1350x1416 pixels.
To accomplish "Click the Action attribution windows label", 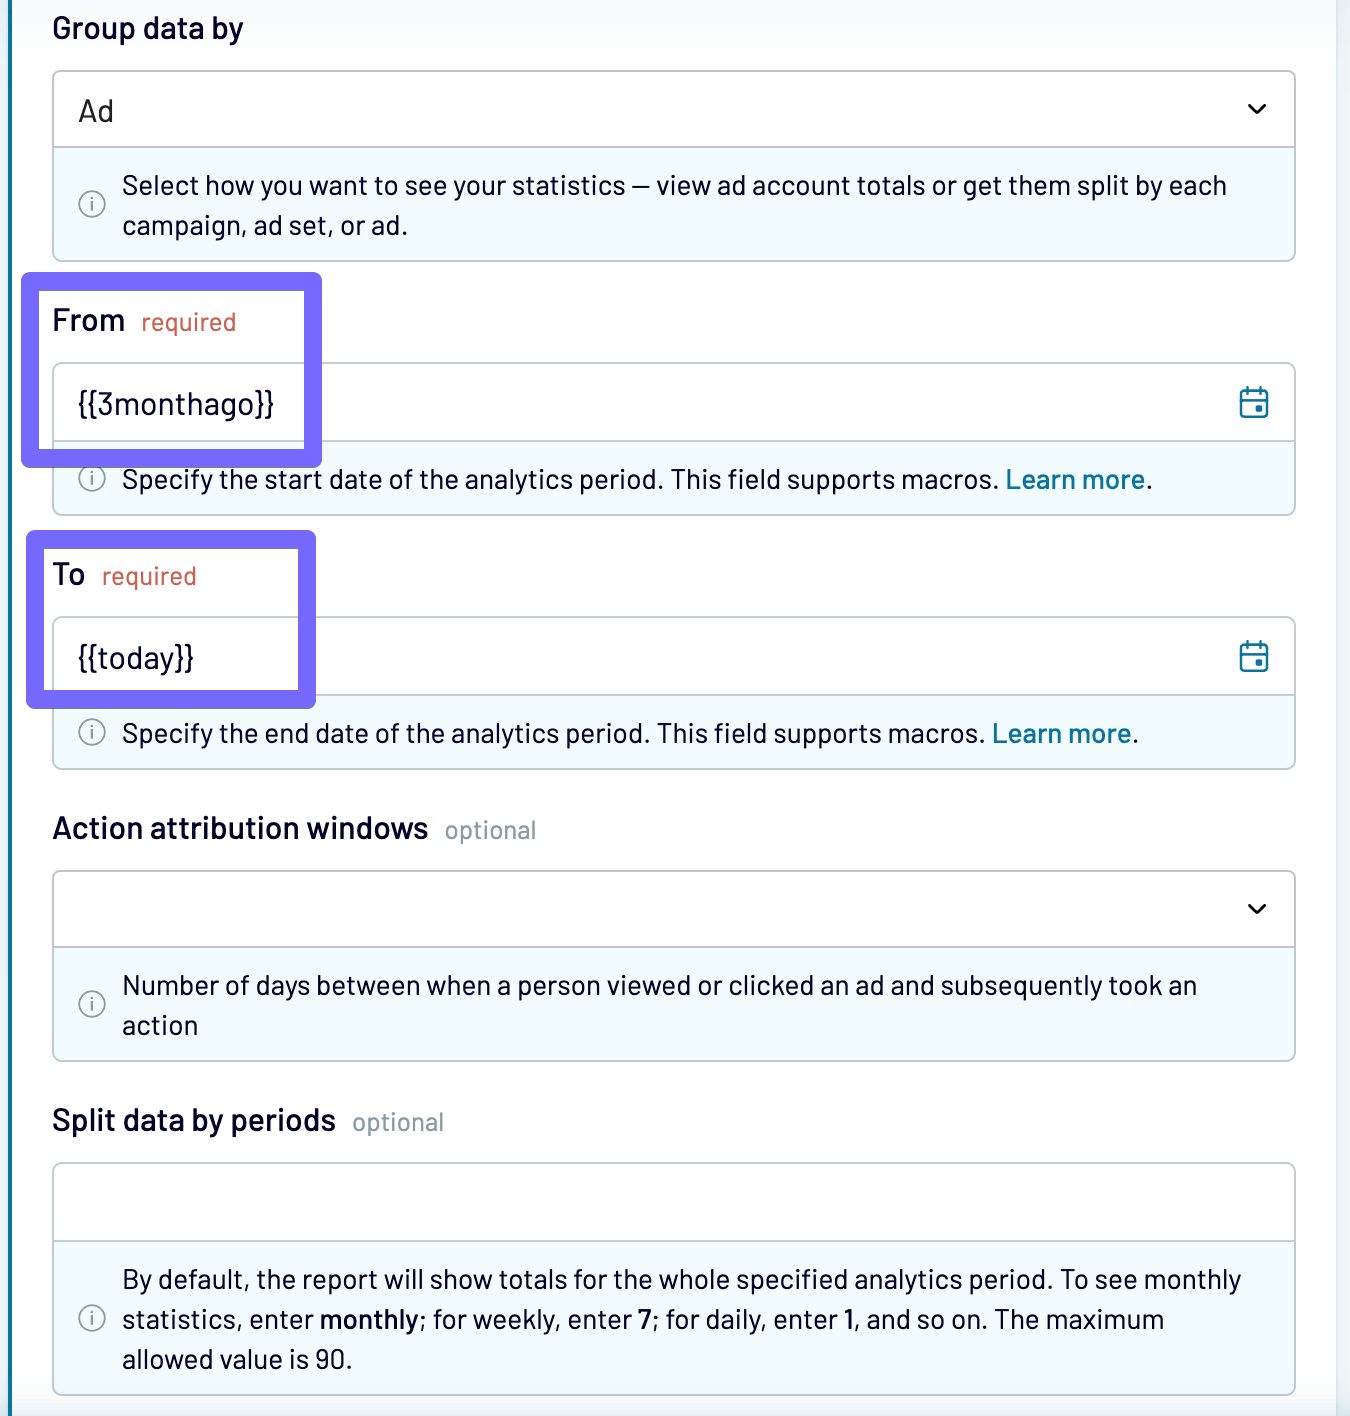I will (240, 829).
